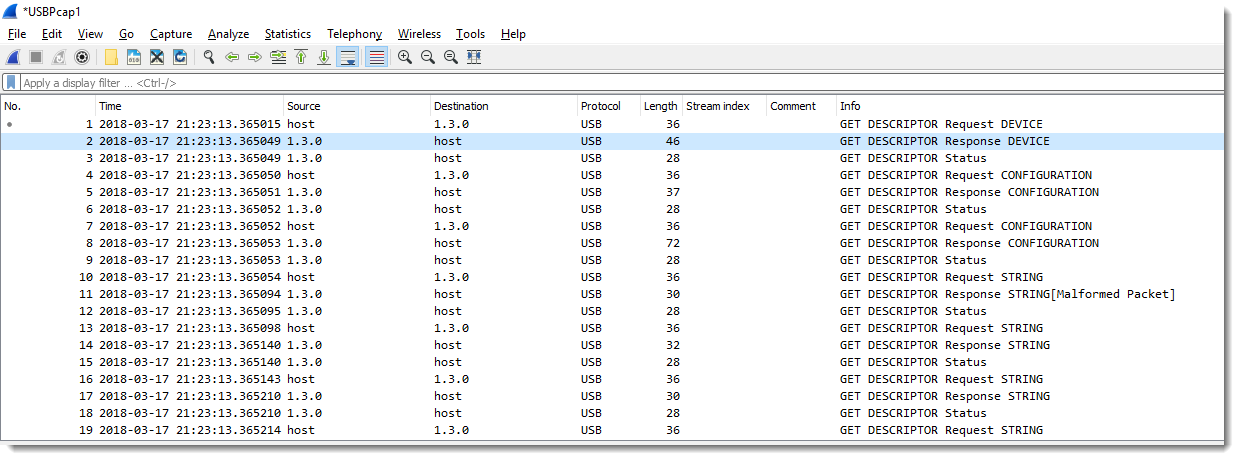The height and width of the screenshot is (460, 1239).
Task: Open a capture file via the folder icon
Action: (x=111, y=57)
